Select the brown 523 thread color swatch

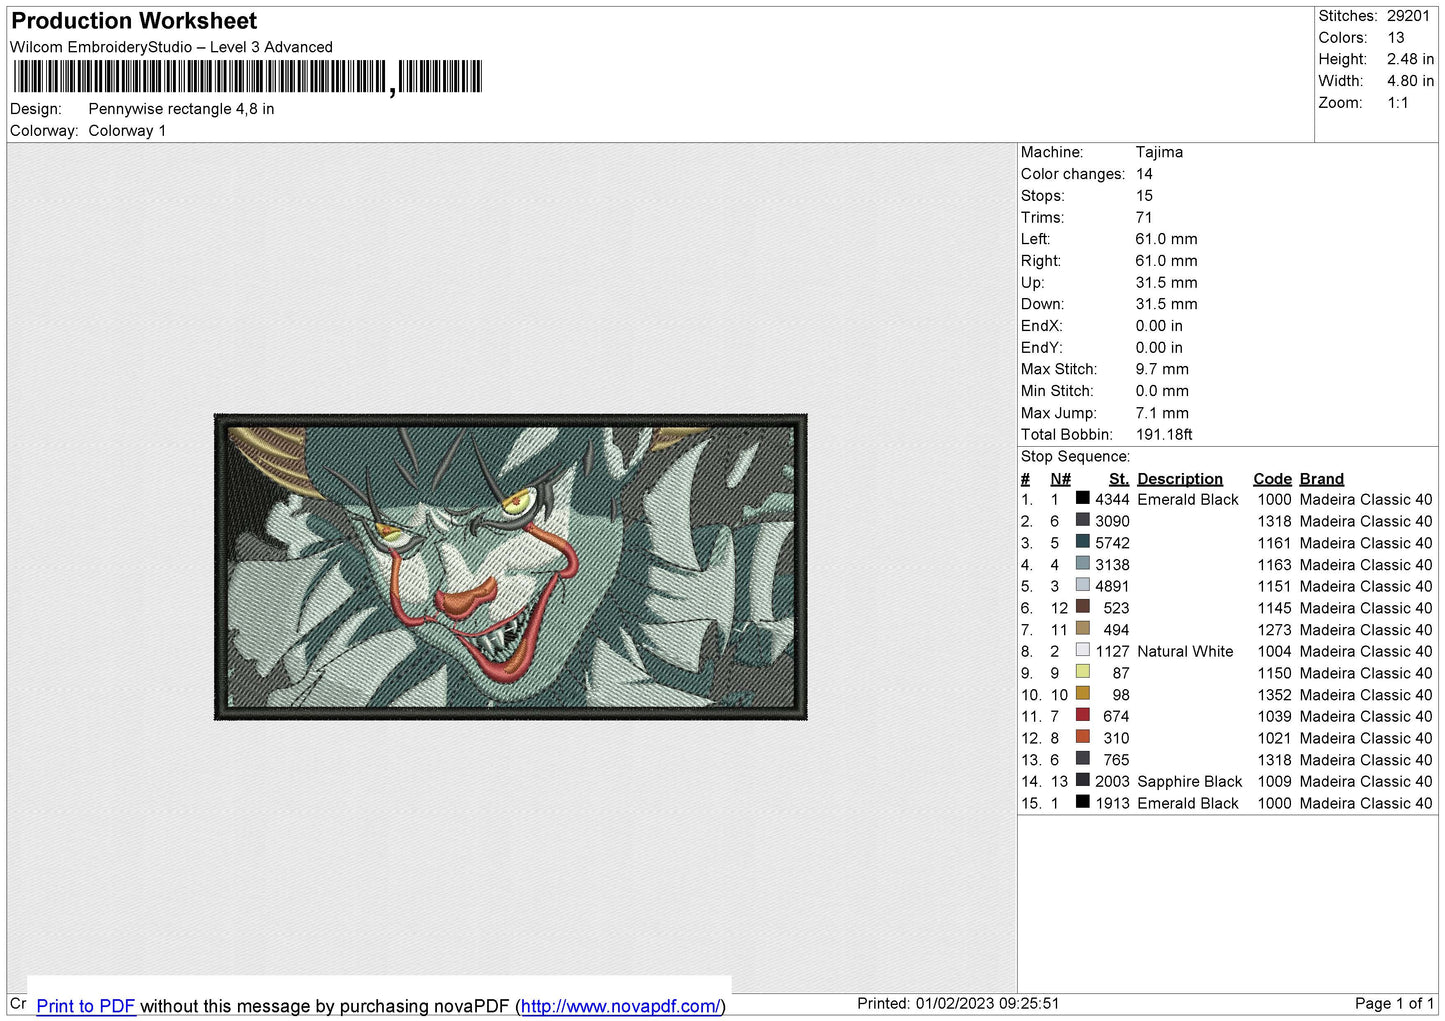pos(1083,607)
